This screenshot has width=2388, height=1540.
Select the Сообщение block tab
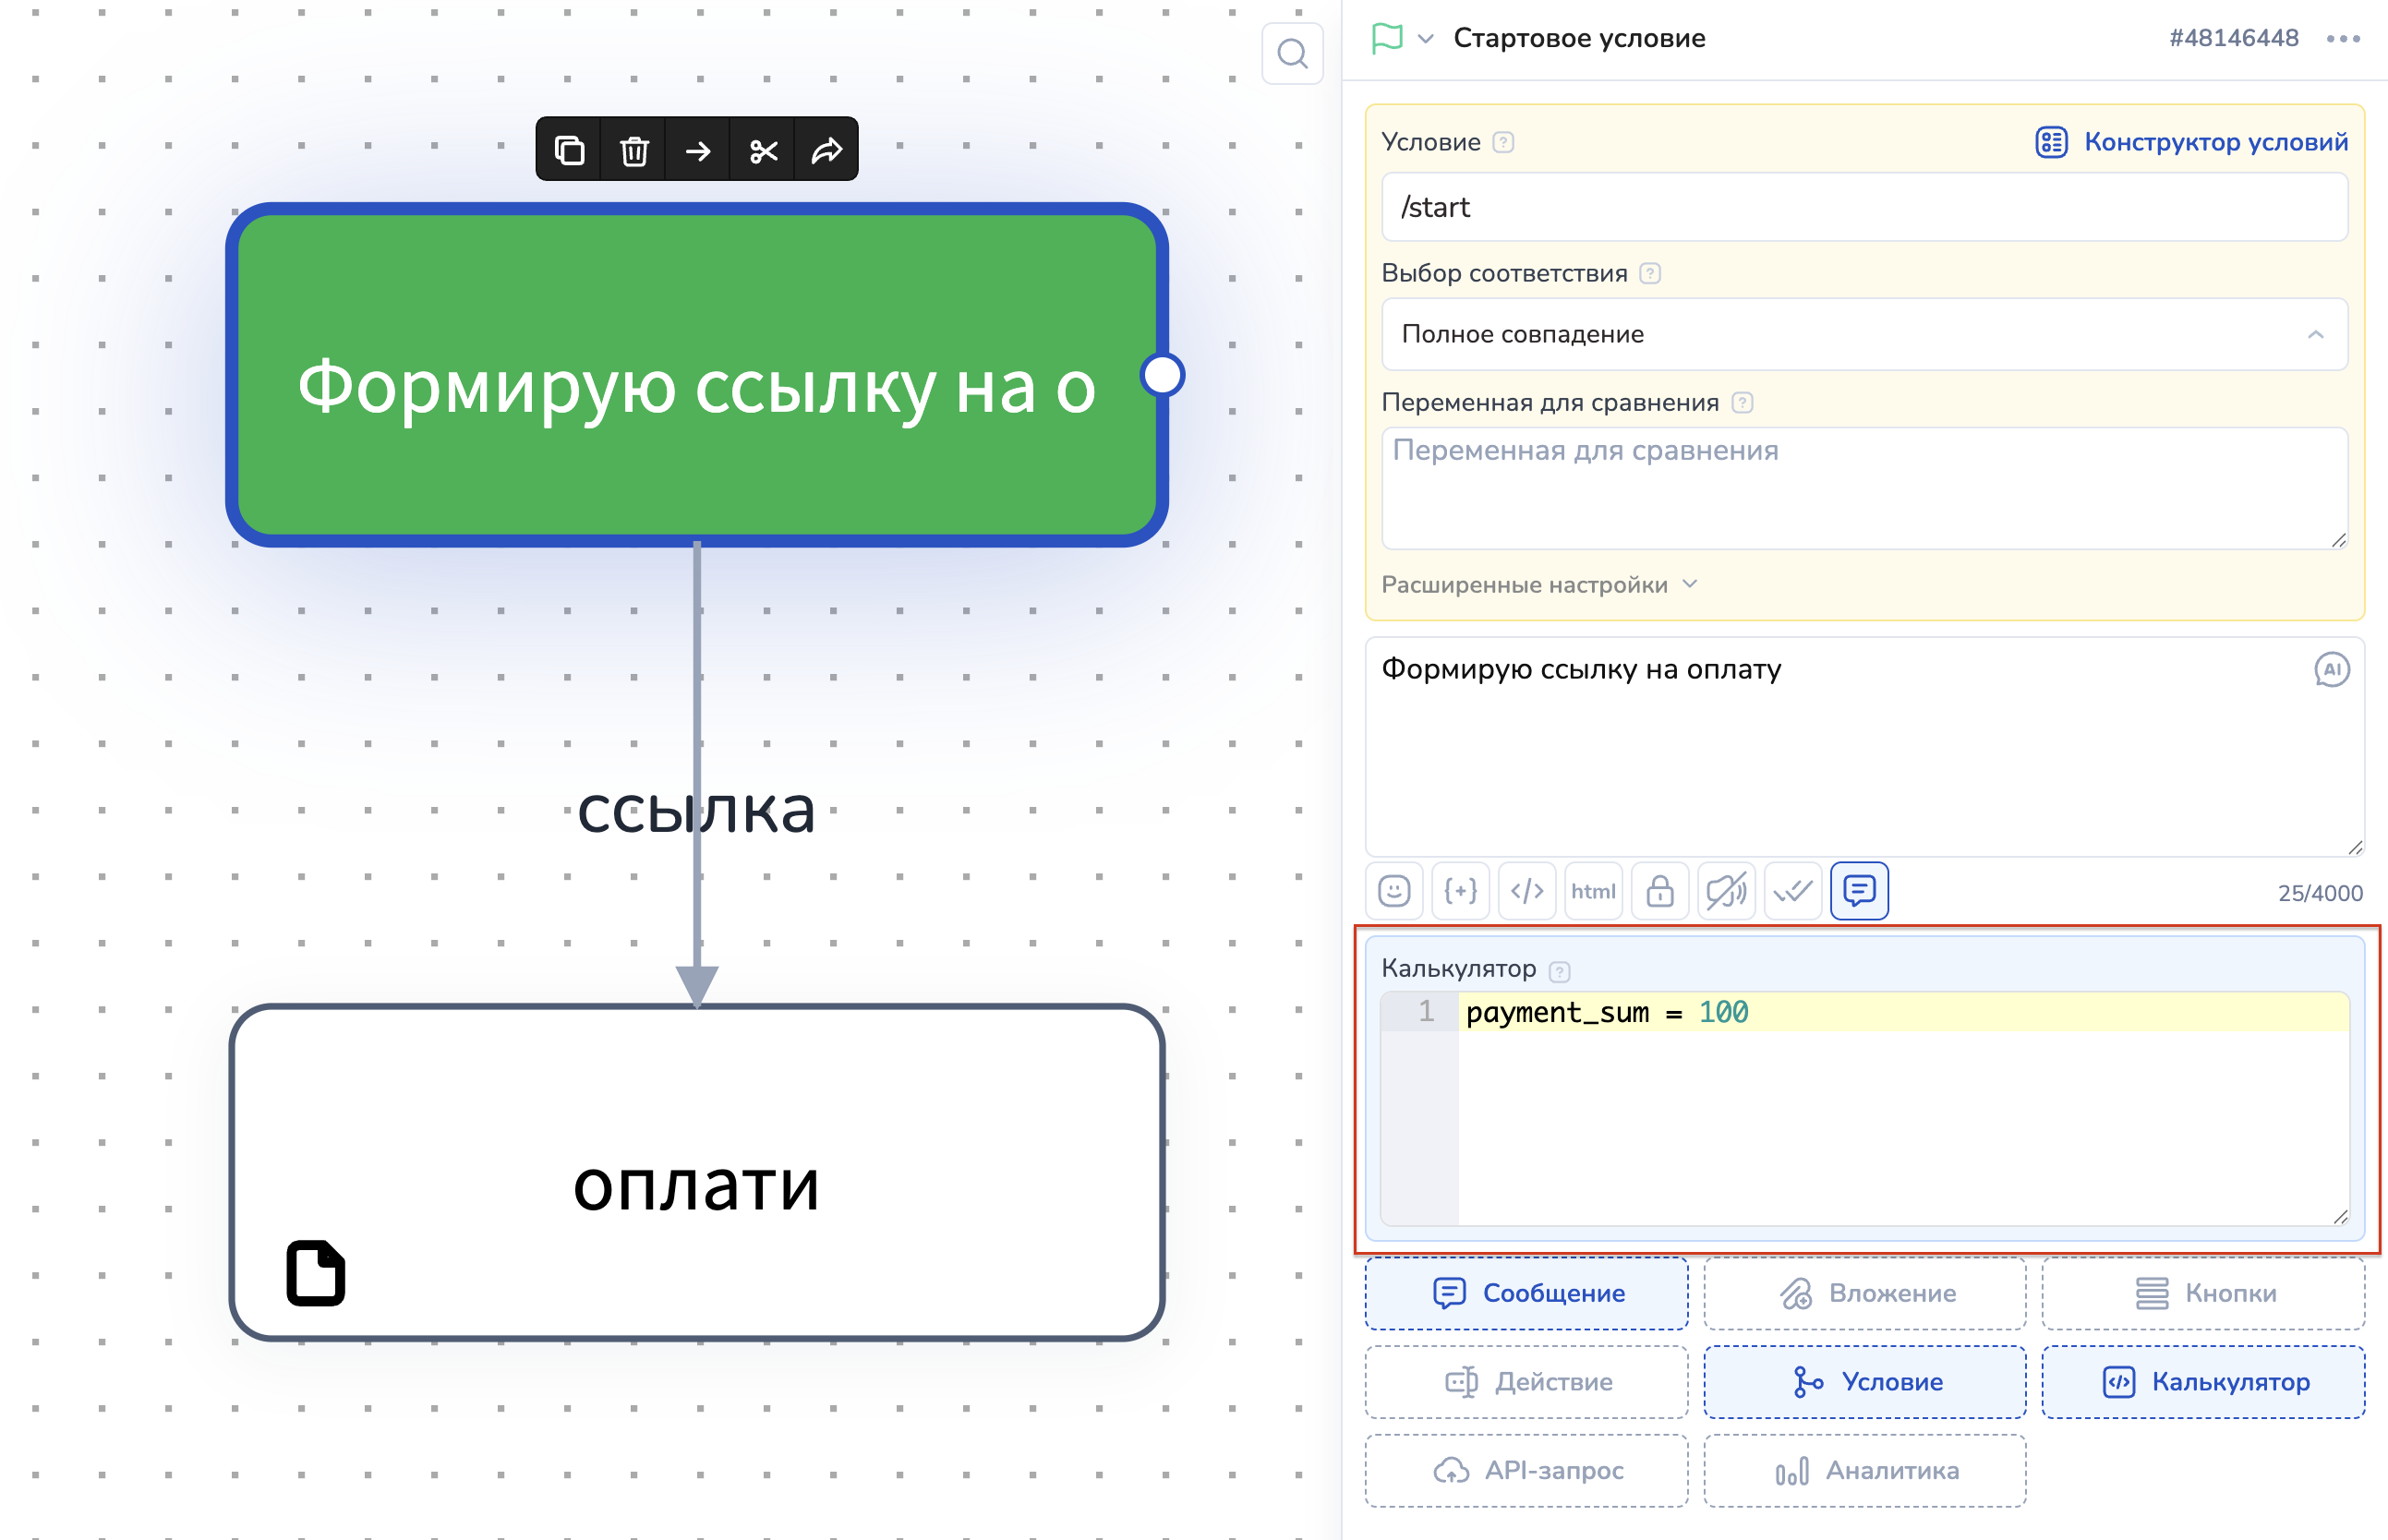pos(1527,1293)
